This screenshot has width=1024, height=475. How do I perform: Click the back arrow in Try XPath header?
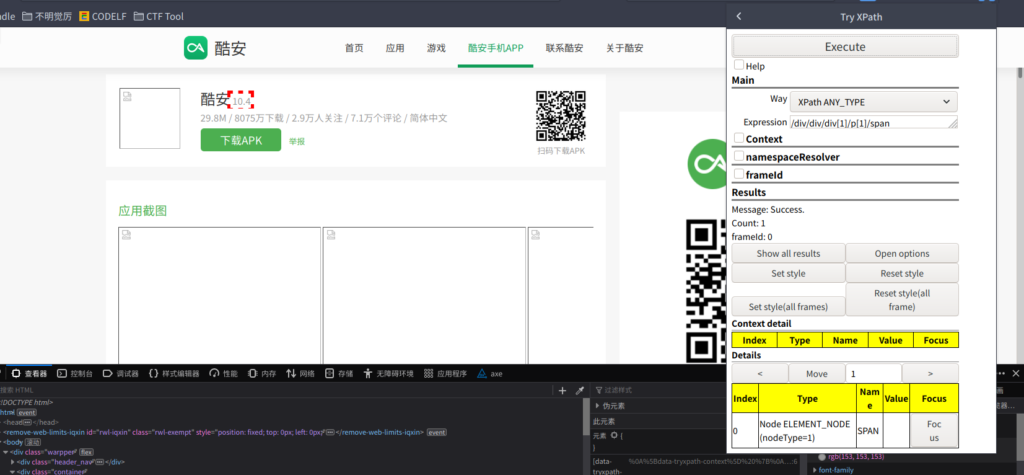point(739,16)
